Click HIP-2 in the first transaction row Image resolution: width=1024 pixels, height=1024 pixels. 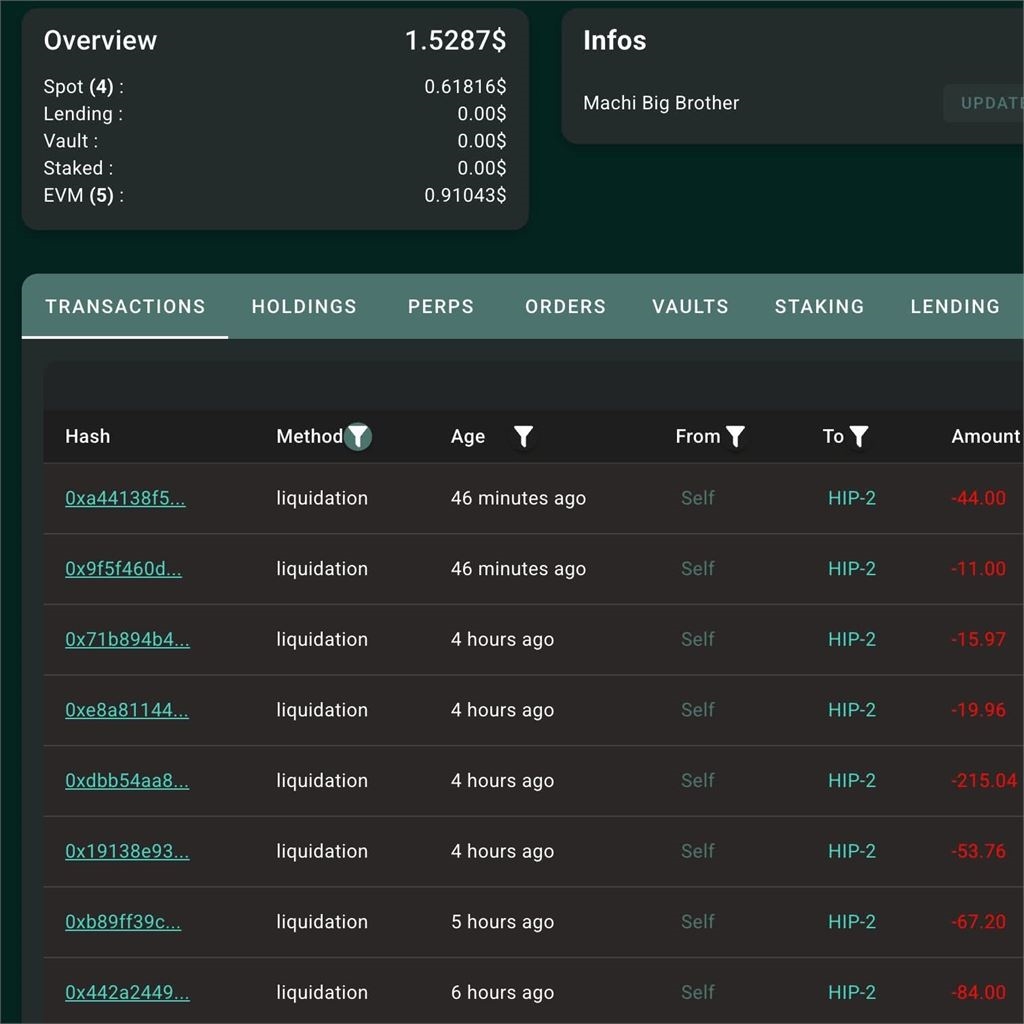[x=852, y=498]
